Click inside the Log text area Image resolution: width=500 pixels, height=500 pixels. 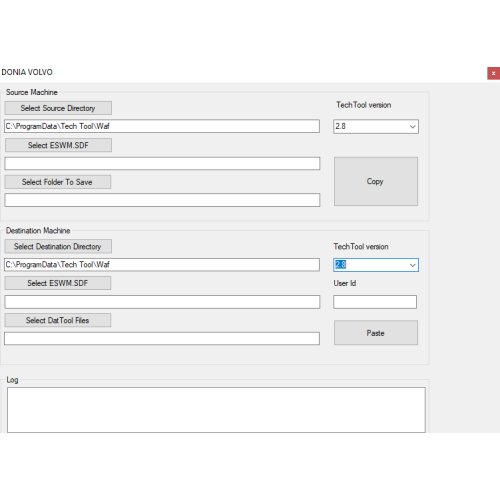[x=216, y=410]
